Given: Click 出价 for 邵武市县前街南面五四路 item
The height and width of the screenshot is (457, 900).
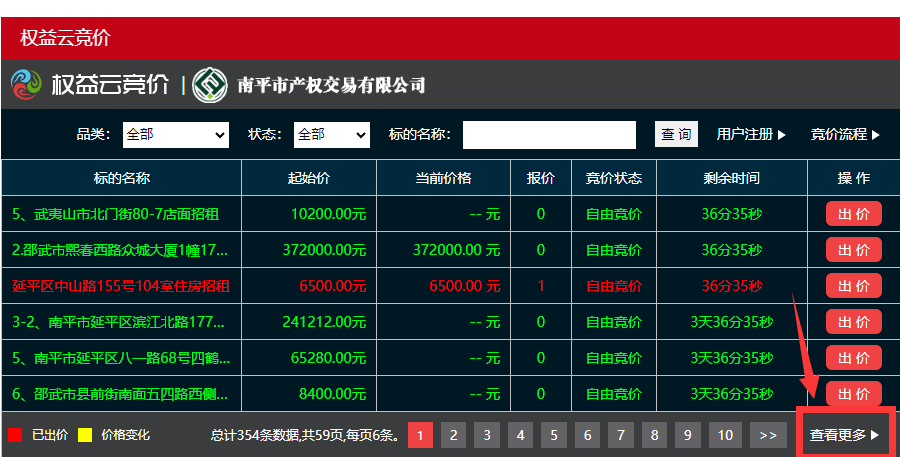Looking at the screenshot, I should (853, 394).
